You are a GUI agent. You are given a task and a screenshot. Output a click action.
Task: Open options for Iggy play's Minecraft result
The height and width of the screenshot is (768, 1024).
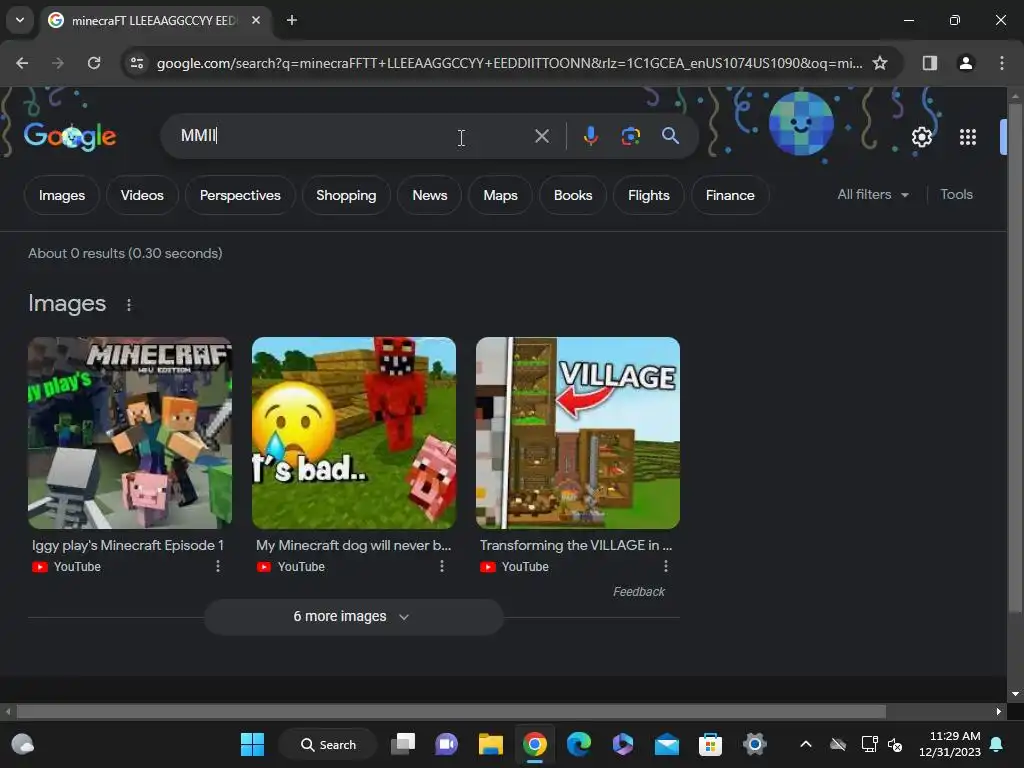click(218, 566)
